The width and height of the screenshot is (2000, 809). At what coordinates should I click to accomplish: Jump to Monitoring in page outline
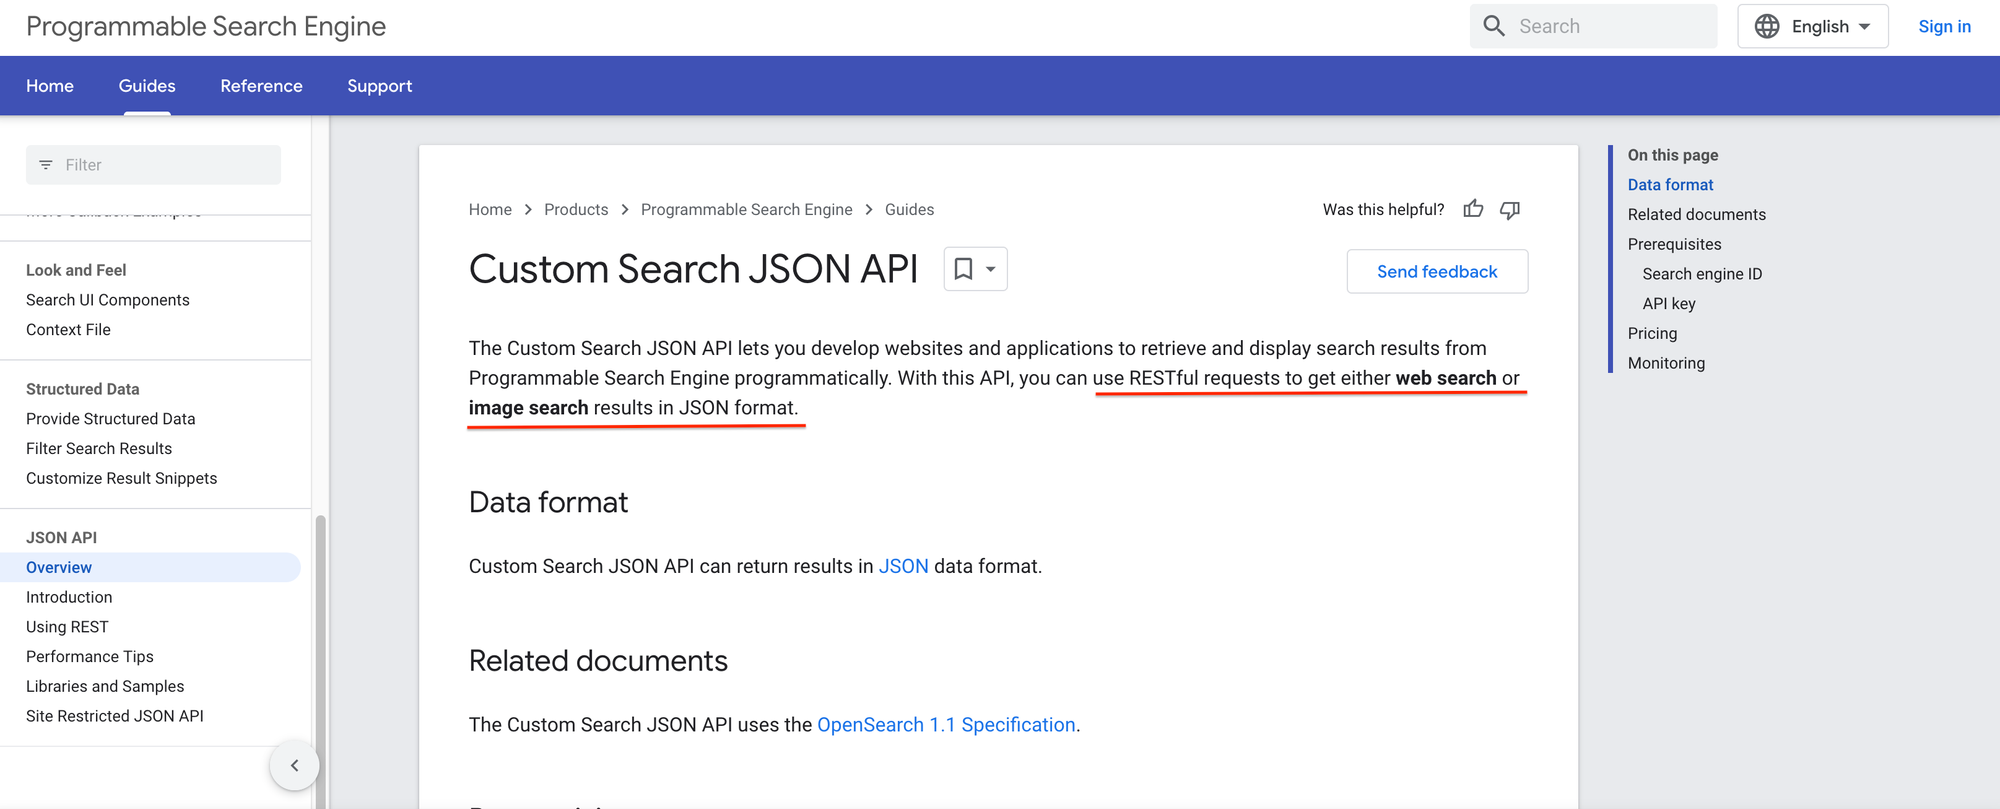(1666, 363)
